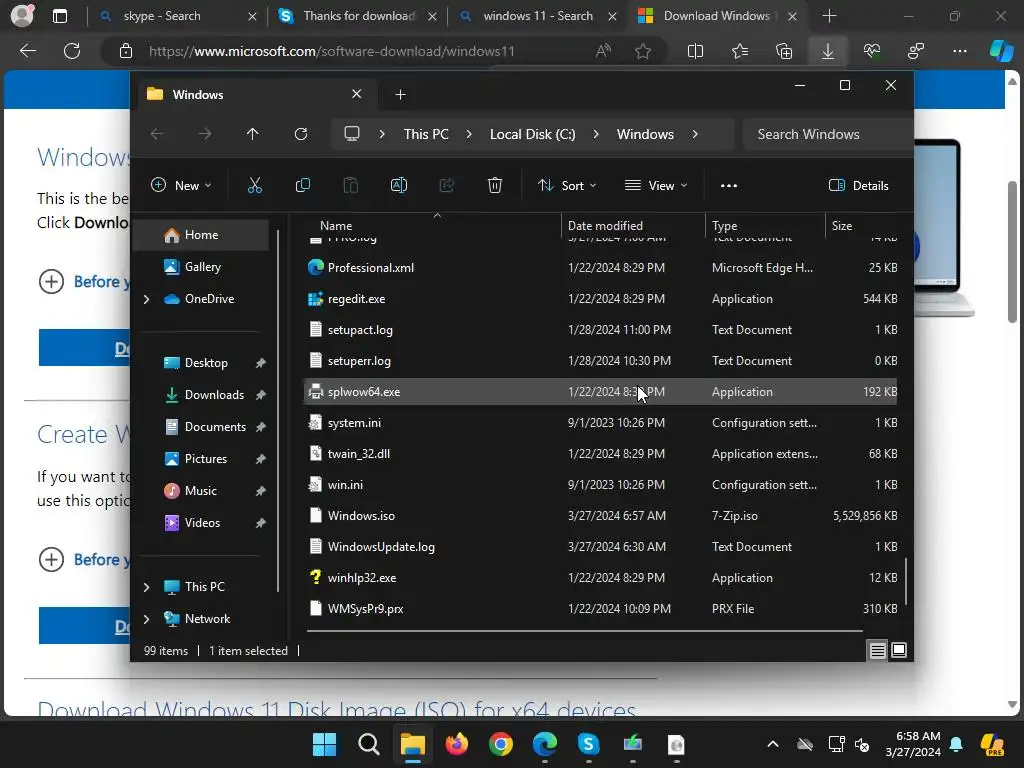
Task: Expand chevron after Windows in address bar
Action: pyautogui.click(x=695, y=134)
